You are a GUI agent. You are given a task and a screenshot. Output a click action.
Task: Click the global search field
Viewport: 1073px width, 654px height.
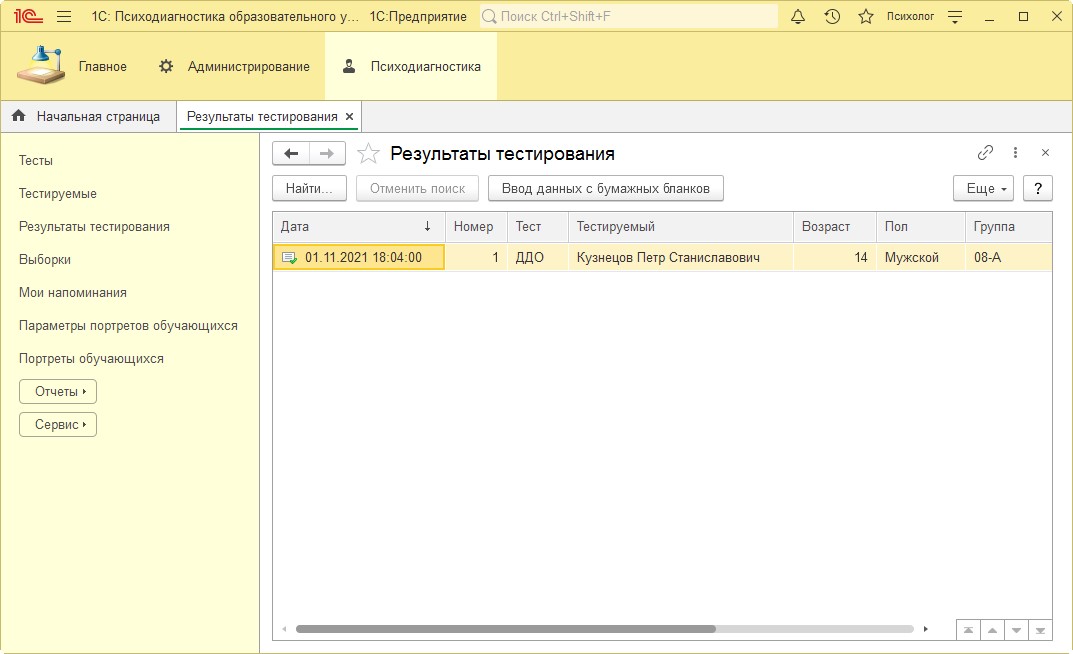[630, 17]
